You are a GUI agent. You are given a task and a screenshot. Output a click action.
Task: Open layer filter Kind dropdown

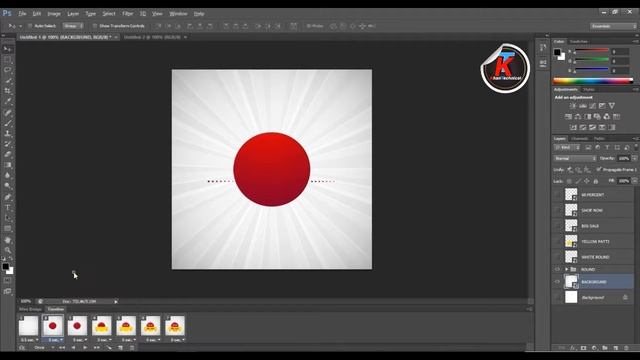(567, 147)
